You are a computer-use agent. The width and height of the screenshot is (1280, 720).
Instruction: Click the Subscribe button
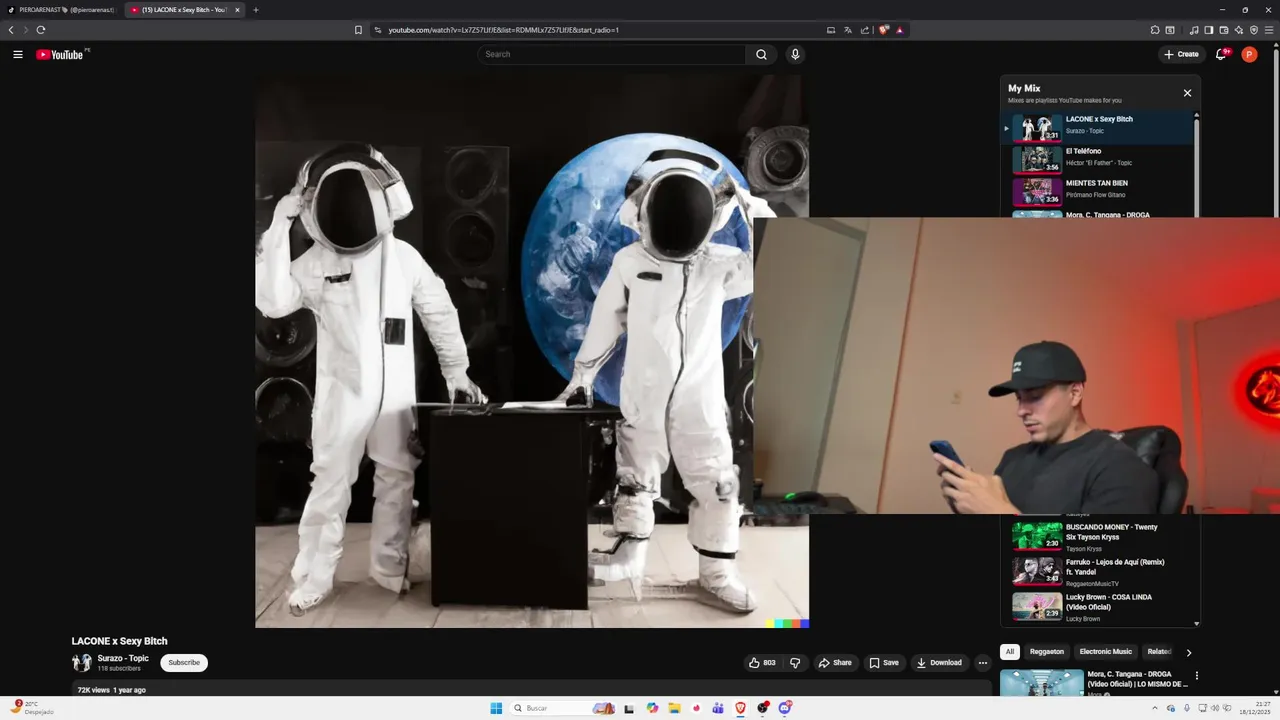tap(184, 662)
